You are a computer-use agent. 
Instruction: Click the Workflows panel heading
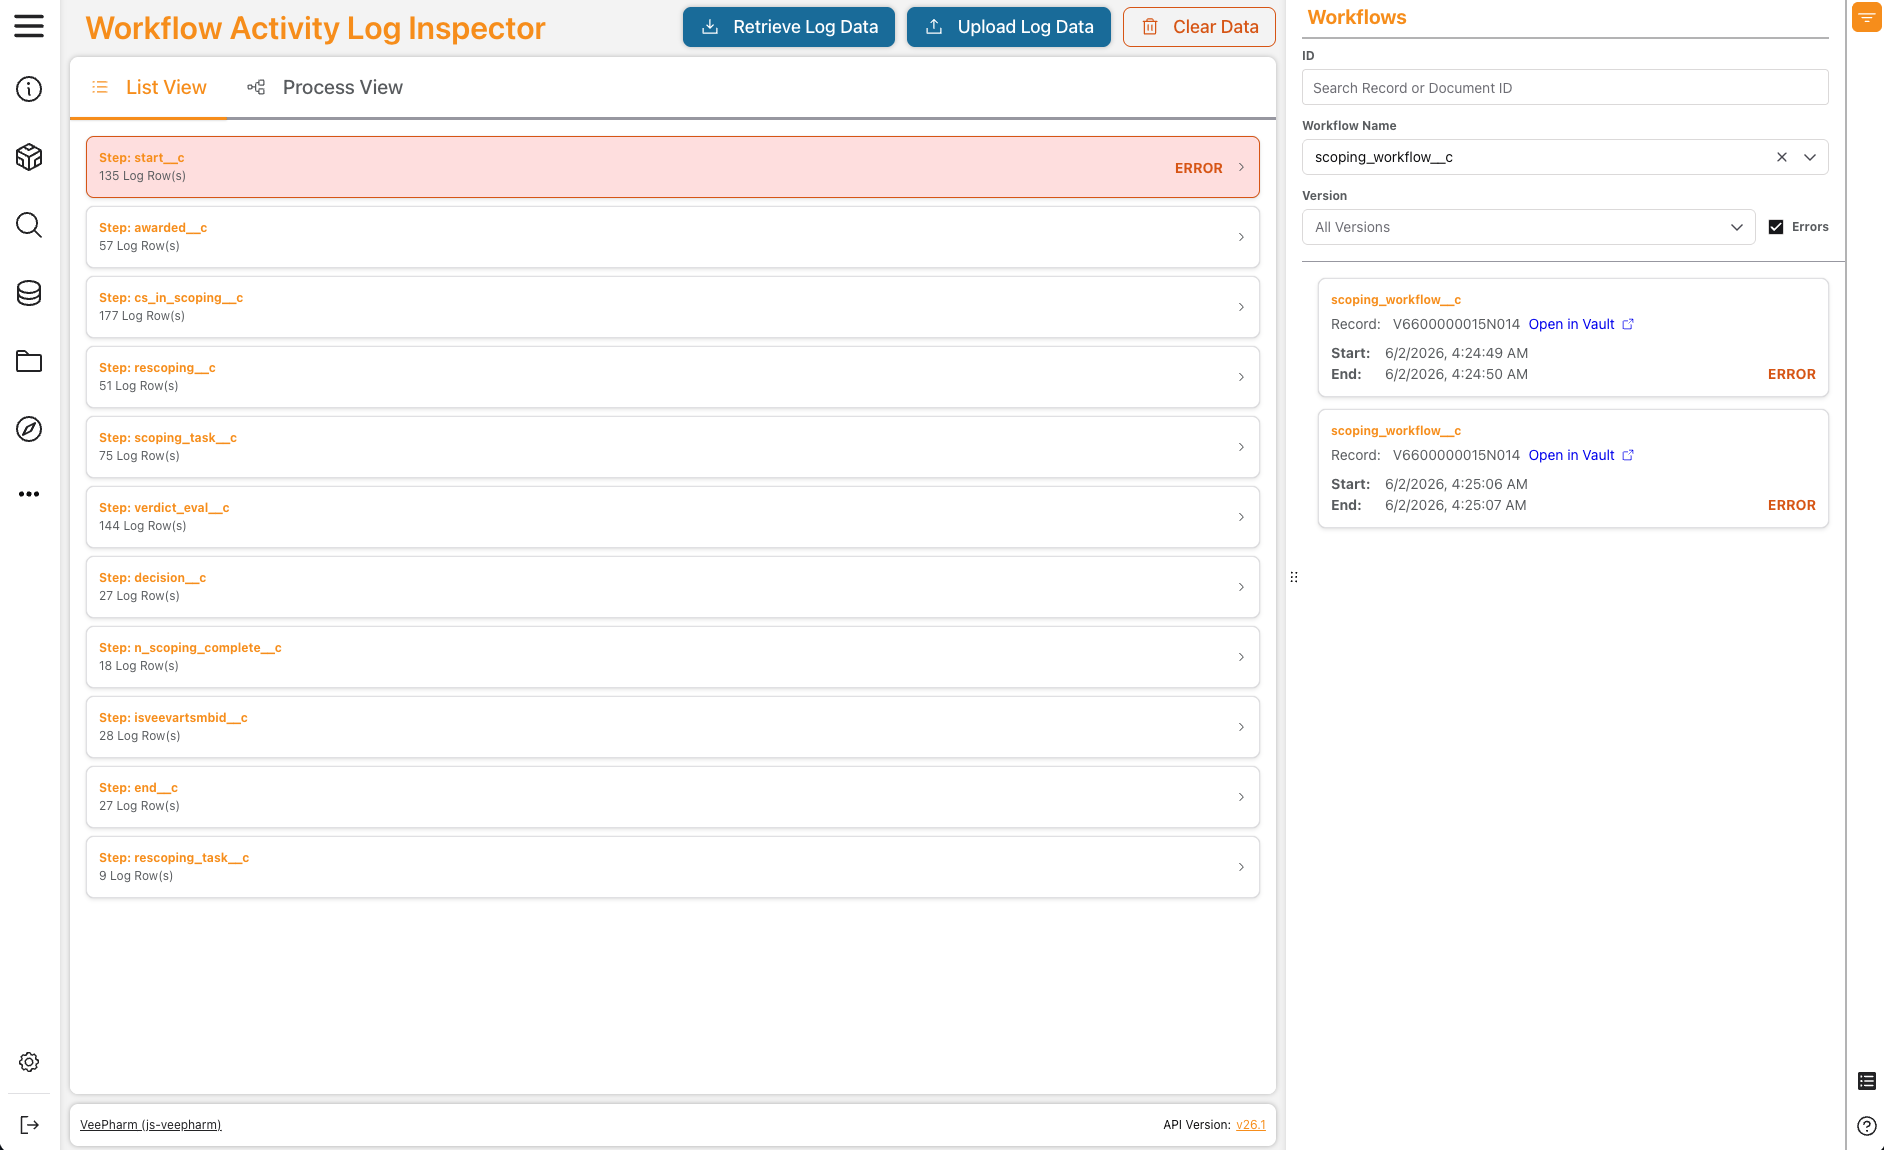tap(1357, 17)
